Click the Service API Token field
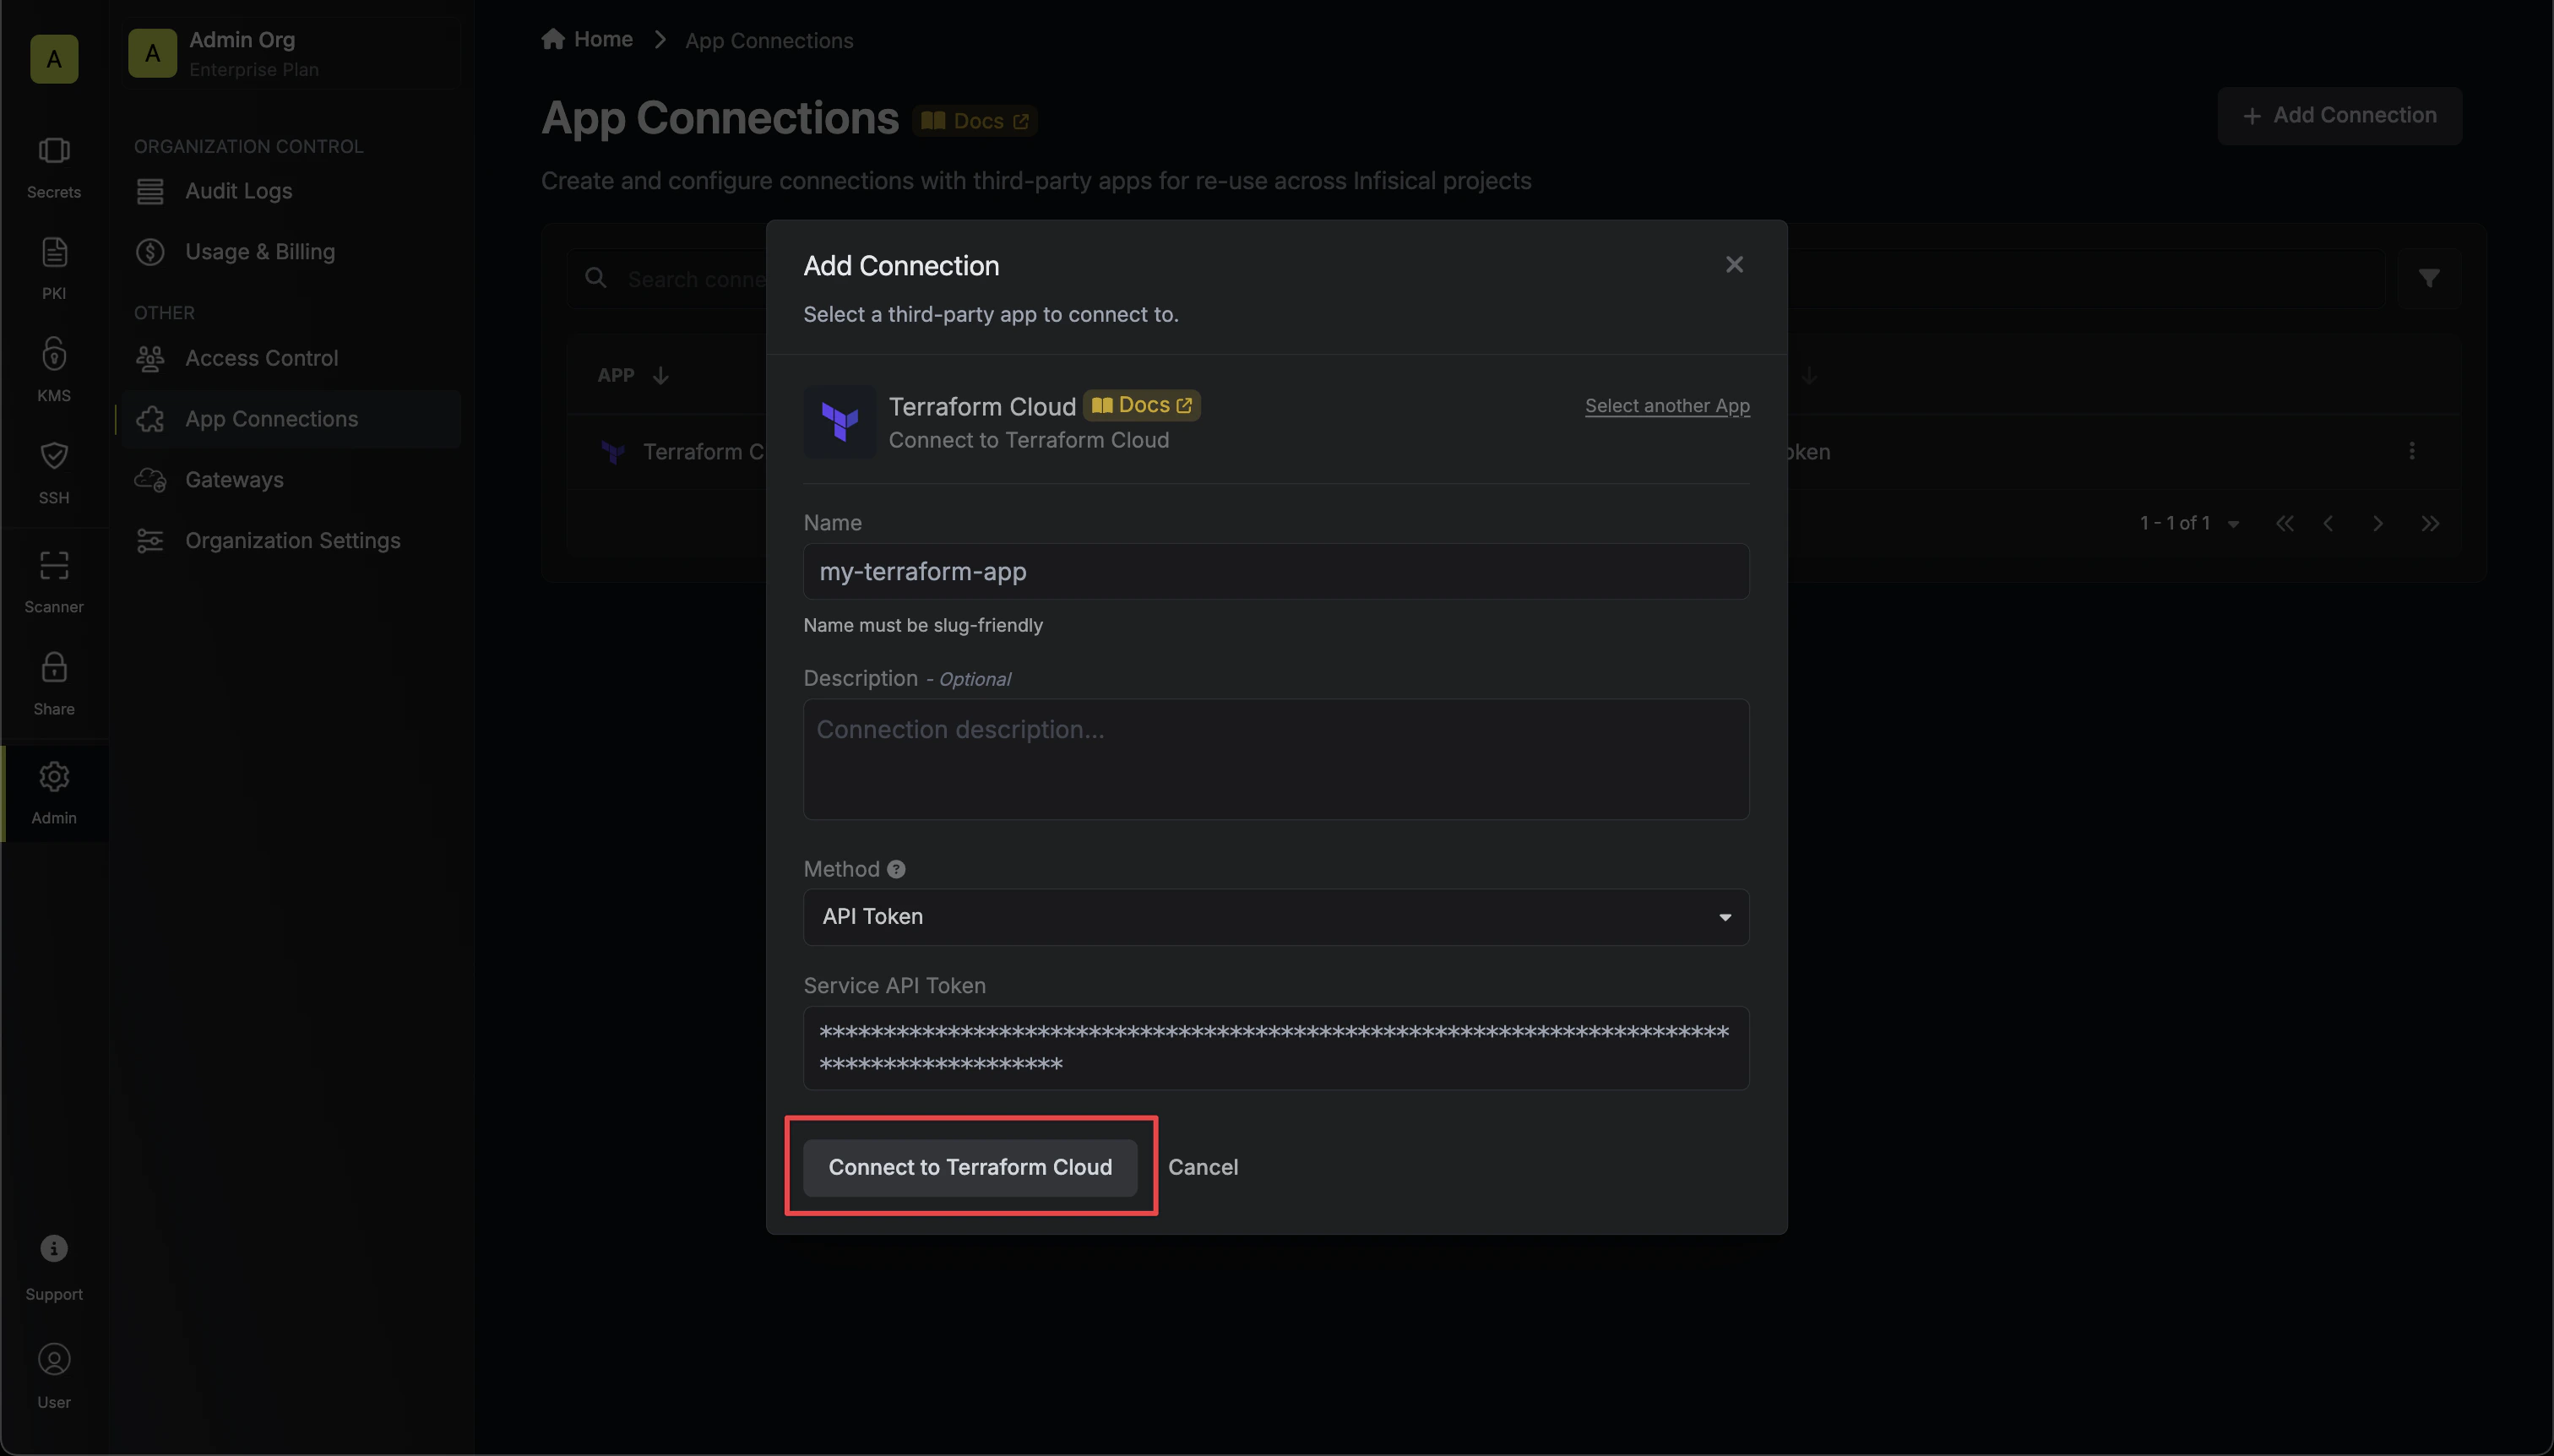2554x1456 pixels. 1276,1048
